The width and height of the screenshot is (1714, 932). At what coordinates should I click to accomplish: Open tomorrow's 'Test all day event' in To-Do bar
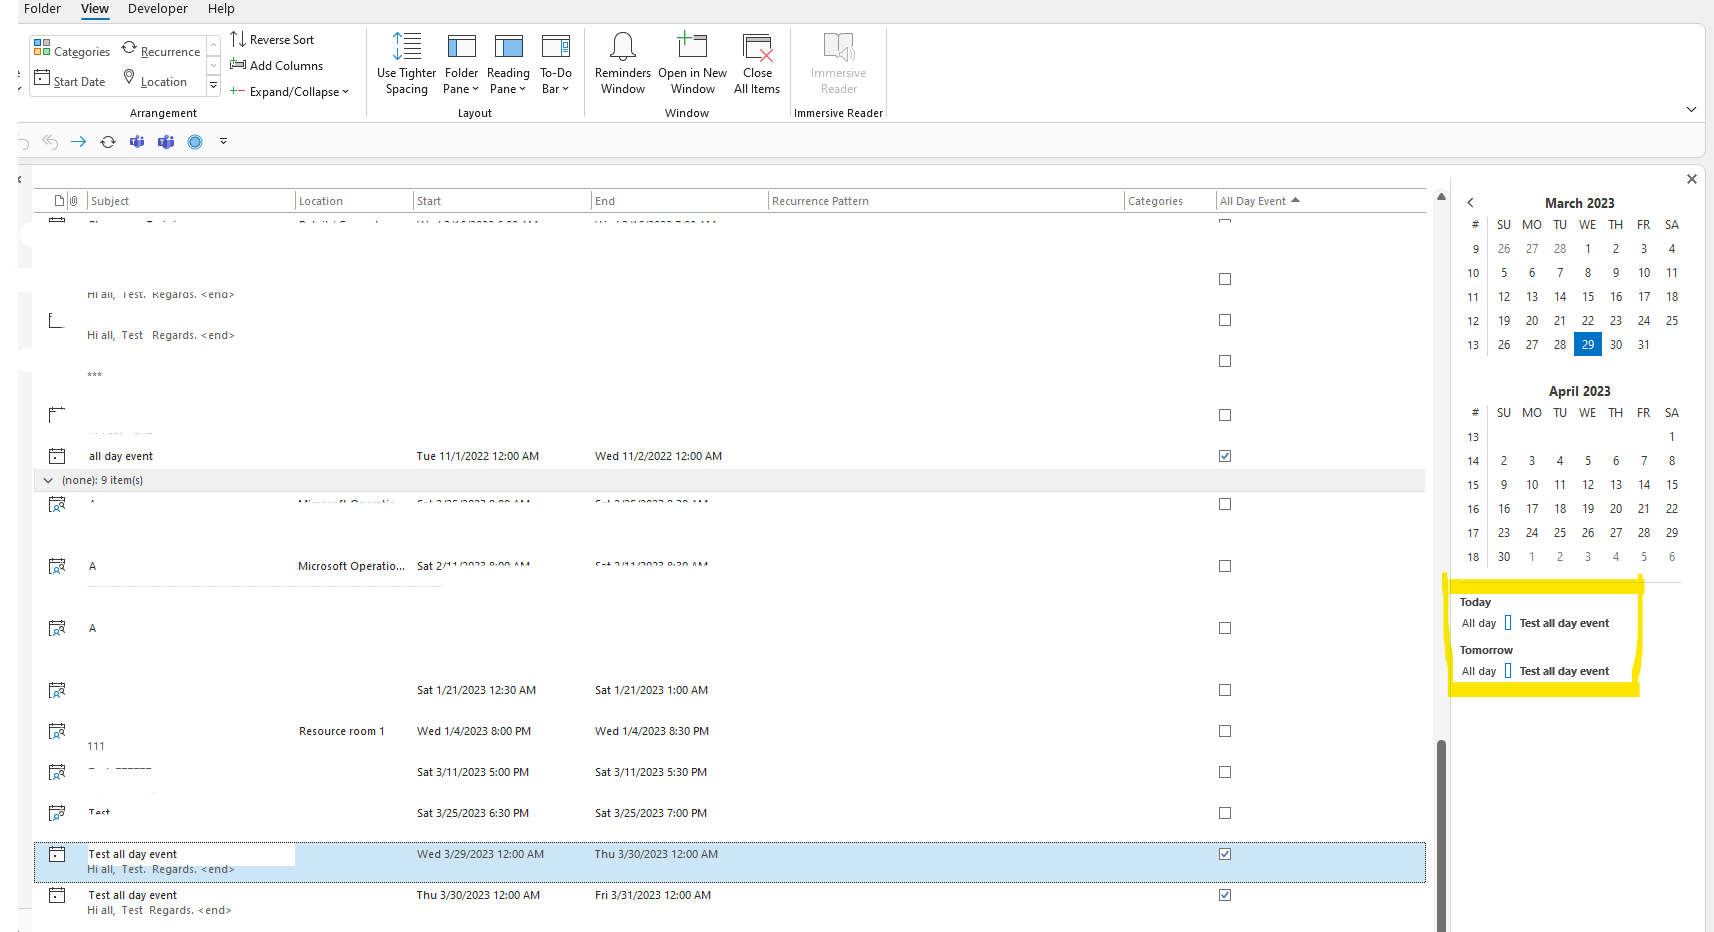coord(1564,671)
